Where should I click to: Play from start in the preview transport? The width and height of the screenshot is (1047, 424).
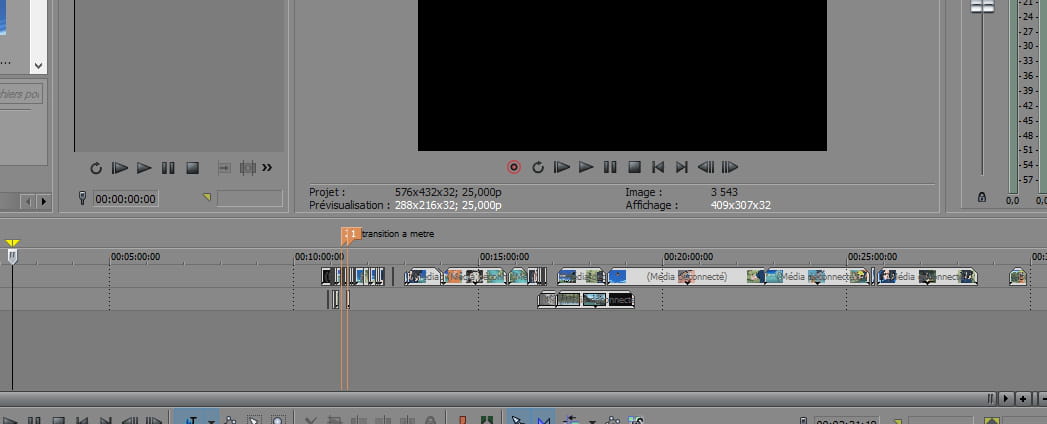tap(562, 167)
